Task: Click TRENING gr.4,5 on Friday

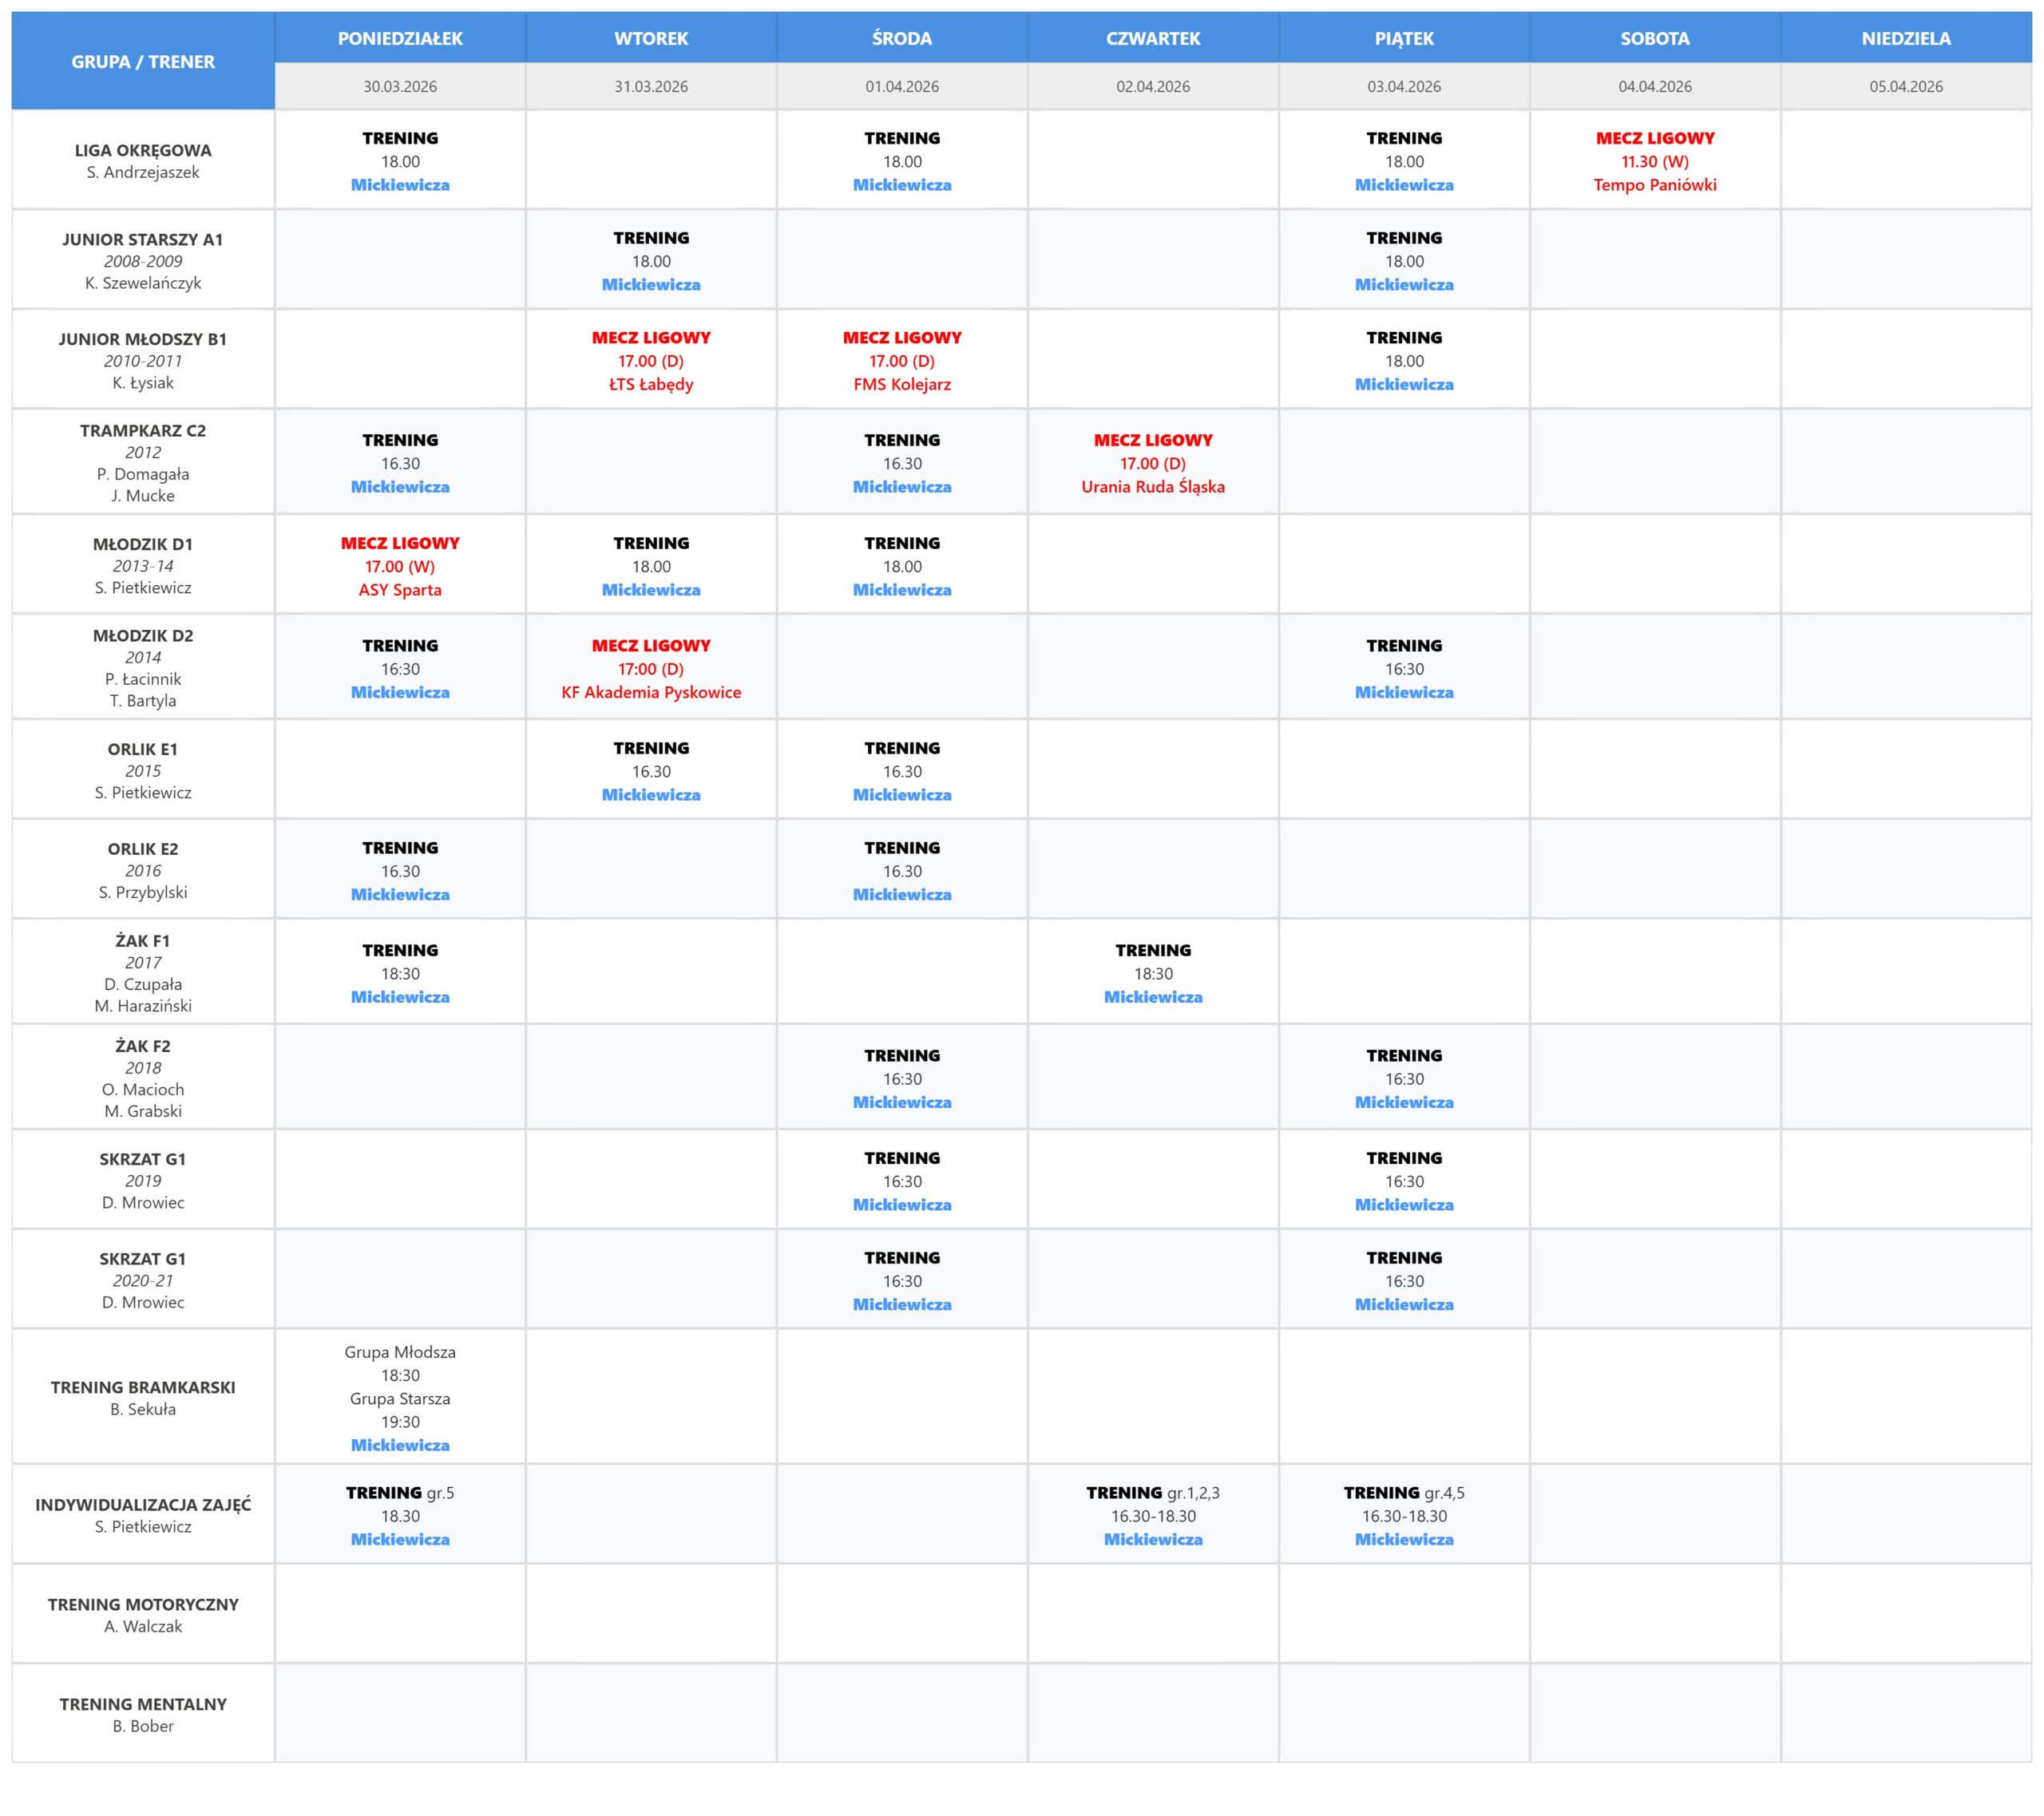Action: (1404, 1493)
